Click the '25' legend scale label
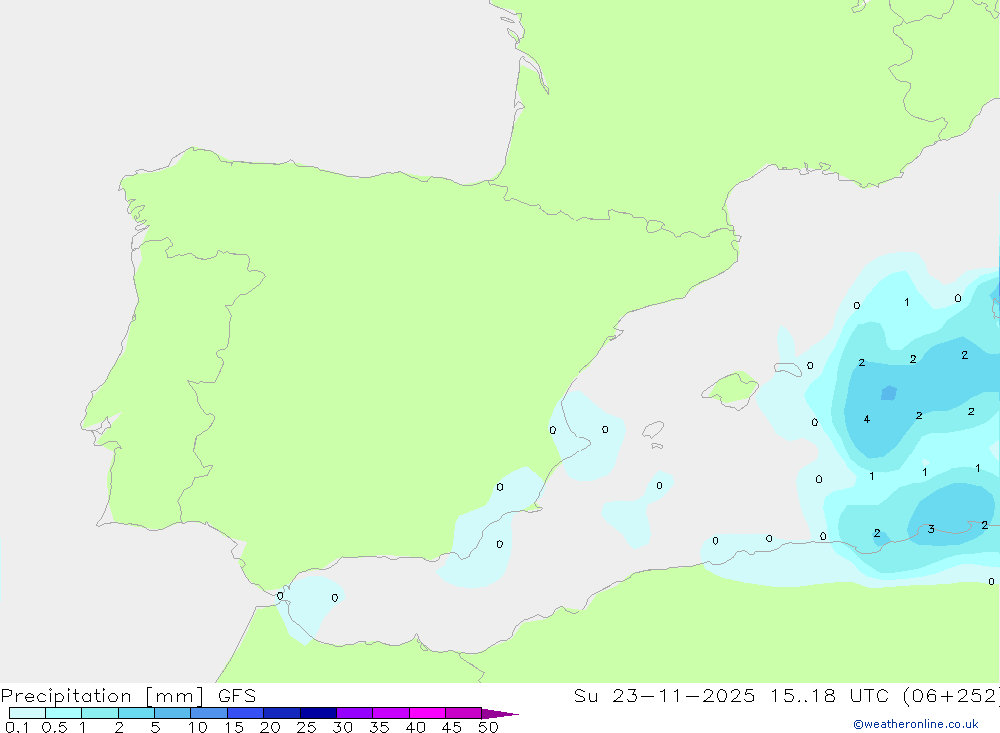Viewport: 1000px width, 733px height. click(x=306, y=727)
